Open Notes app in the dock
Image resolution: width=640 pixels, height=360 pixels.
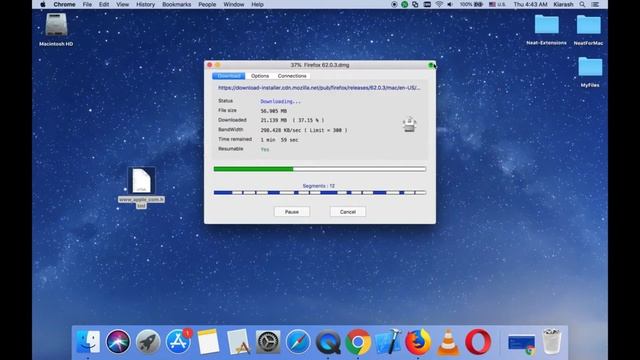click(x=208, y=342)
